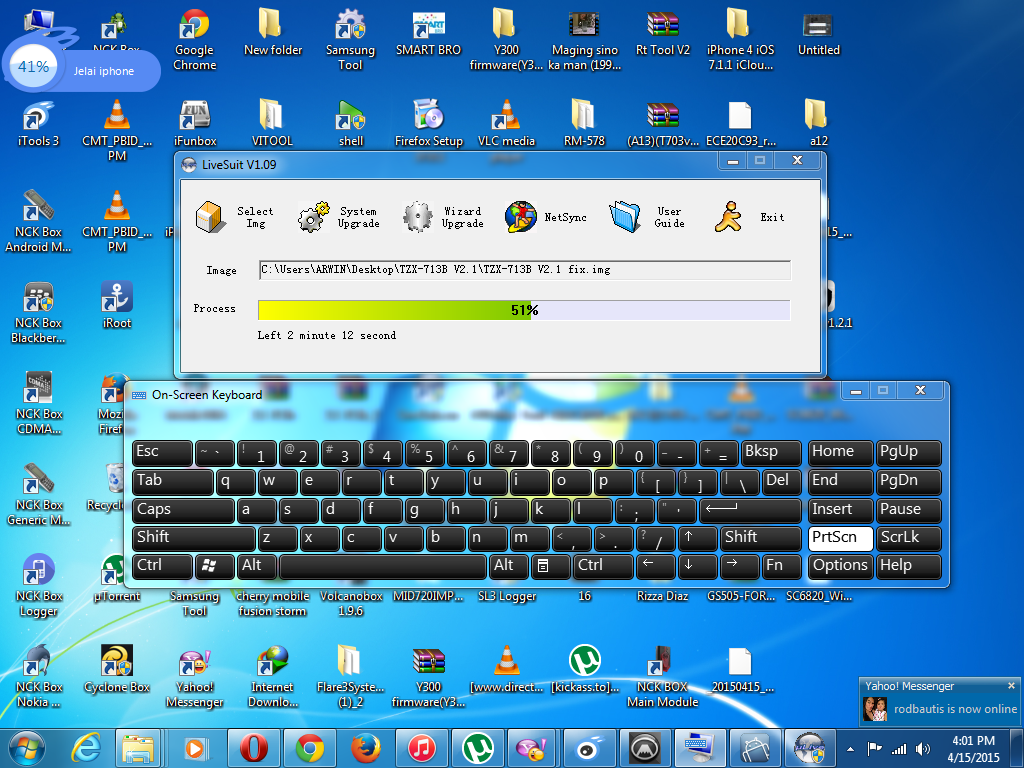Open the NetSync tool
The height and width of the screenshot is (768, 1024).
coord(521,217)
